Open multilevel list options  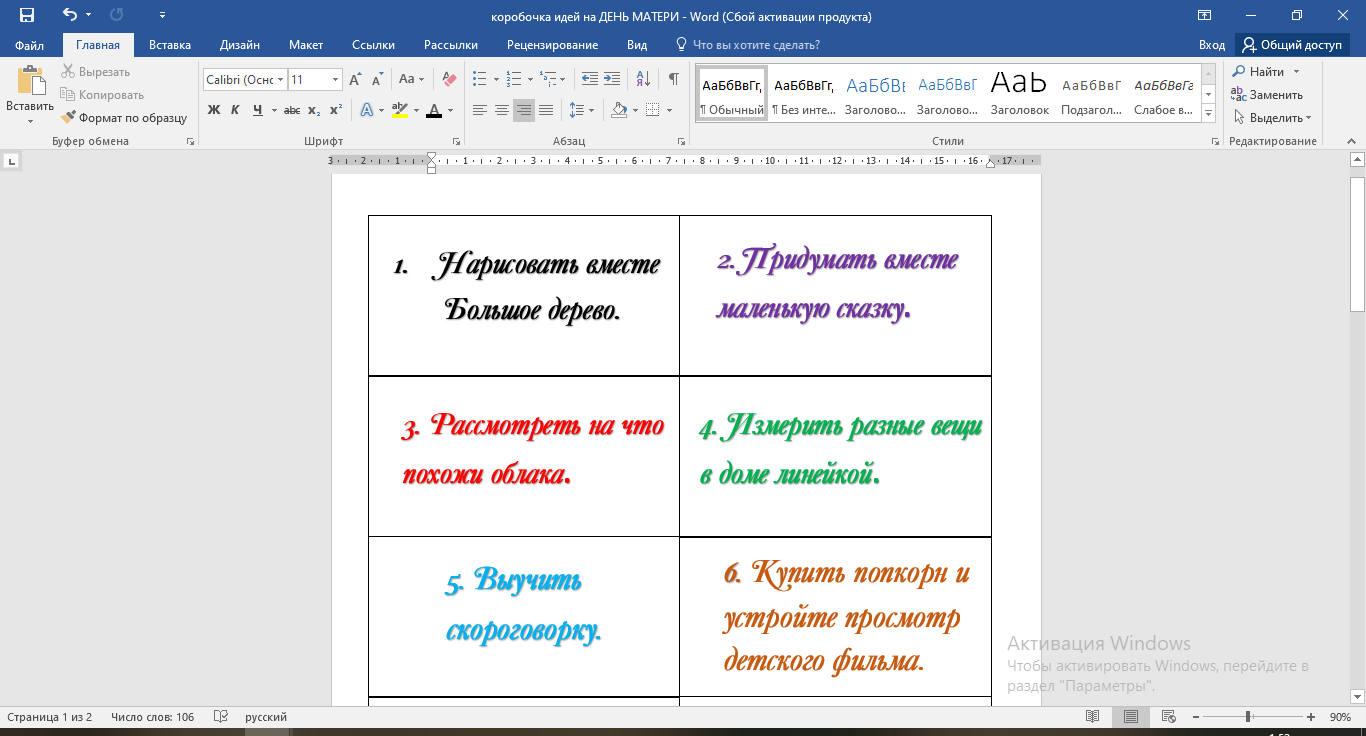pos(548,79)
